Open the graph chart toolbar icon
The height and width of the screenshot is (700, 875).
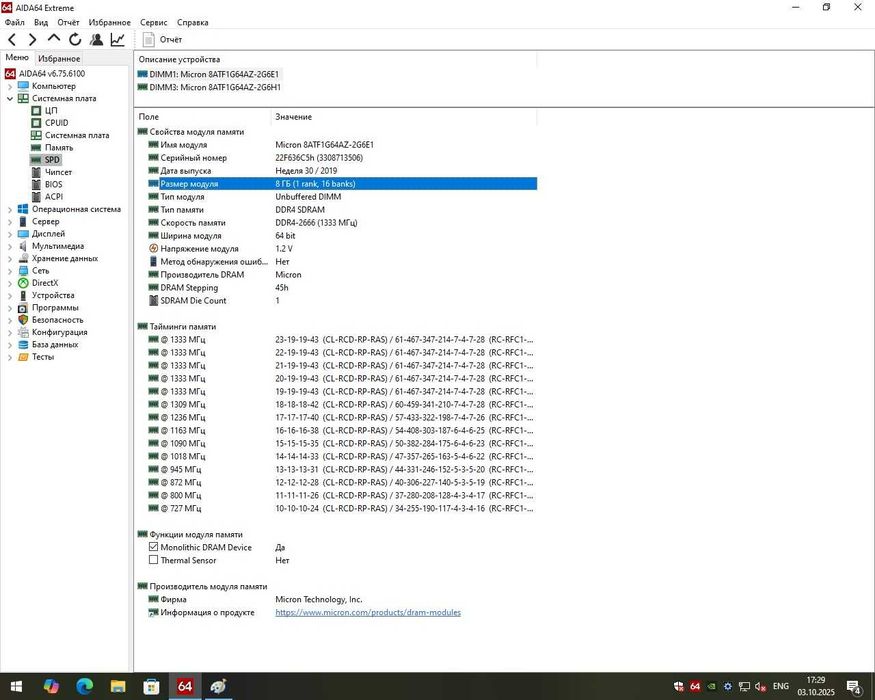pos(117,39)
